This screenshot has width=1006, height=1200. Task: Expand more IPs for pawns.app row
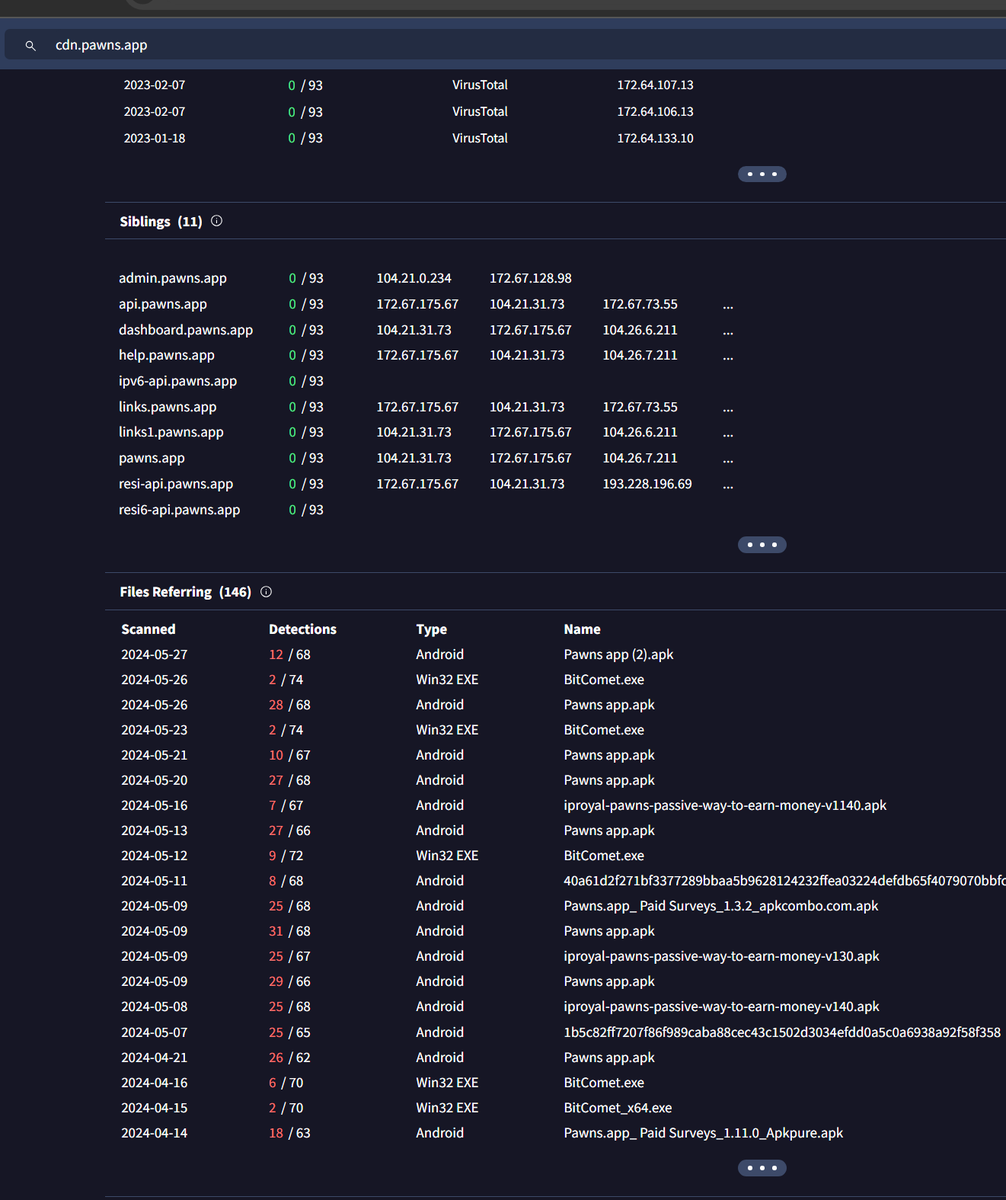[728, 458]
